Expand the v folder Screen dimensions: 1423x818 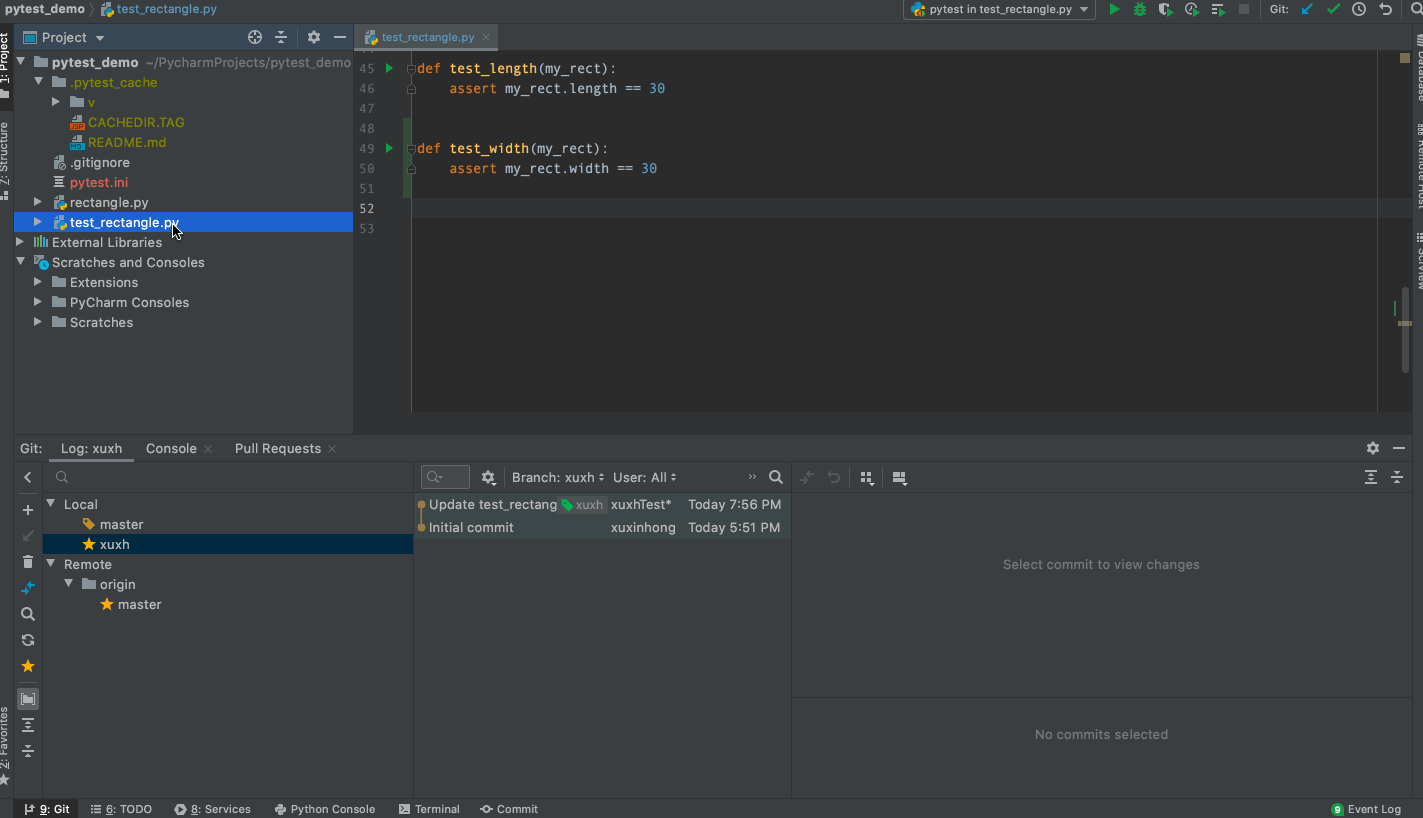pos(58,102)
